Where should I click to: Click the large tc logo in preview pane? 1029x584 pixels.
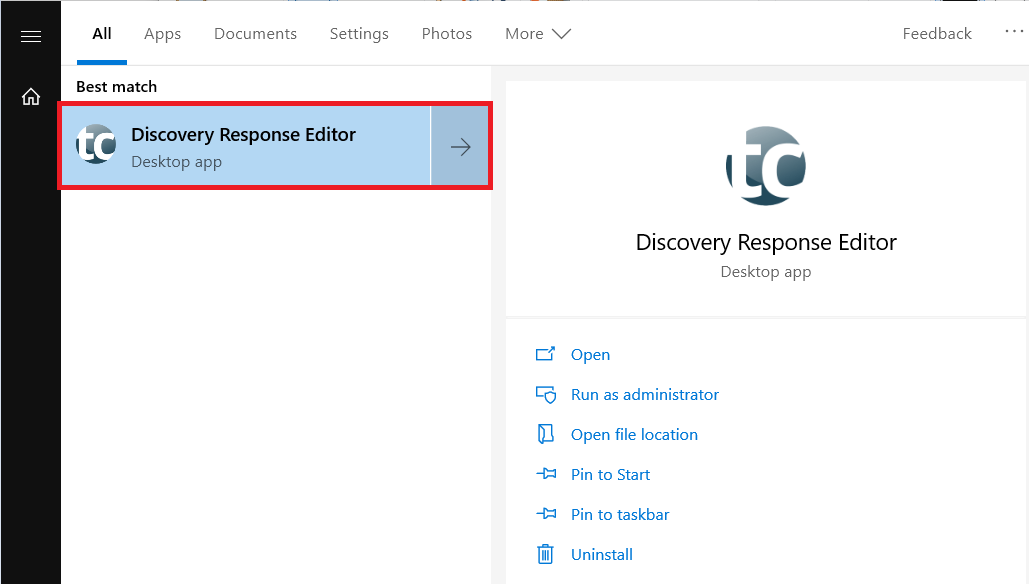click(x=765, y=166)
